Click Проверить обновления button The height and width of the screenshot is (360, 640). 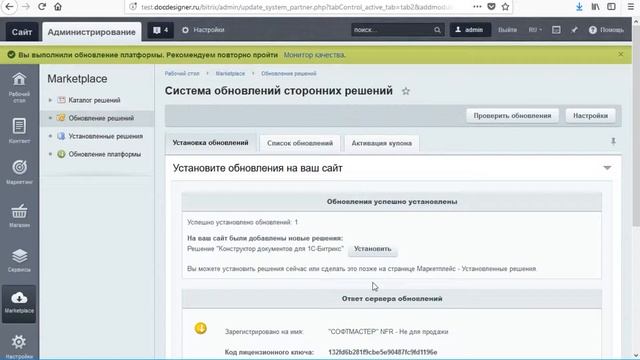pyautogui.click(x=512, y=116)
